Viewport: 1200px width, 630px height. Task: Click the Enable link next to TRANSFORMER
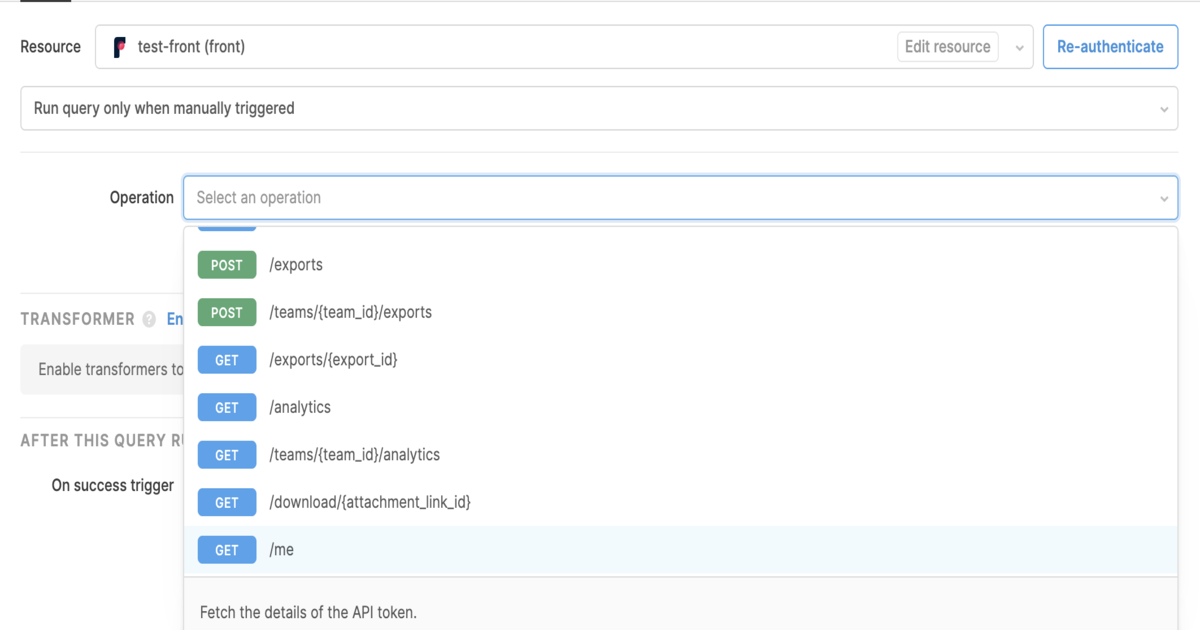(x=175, y=319)
